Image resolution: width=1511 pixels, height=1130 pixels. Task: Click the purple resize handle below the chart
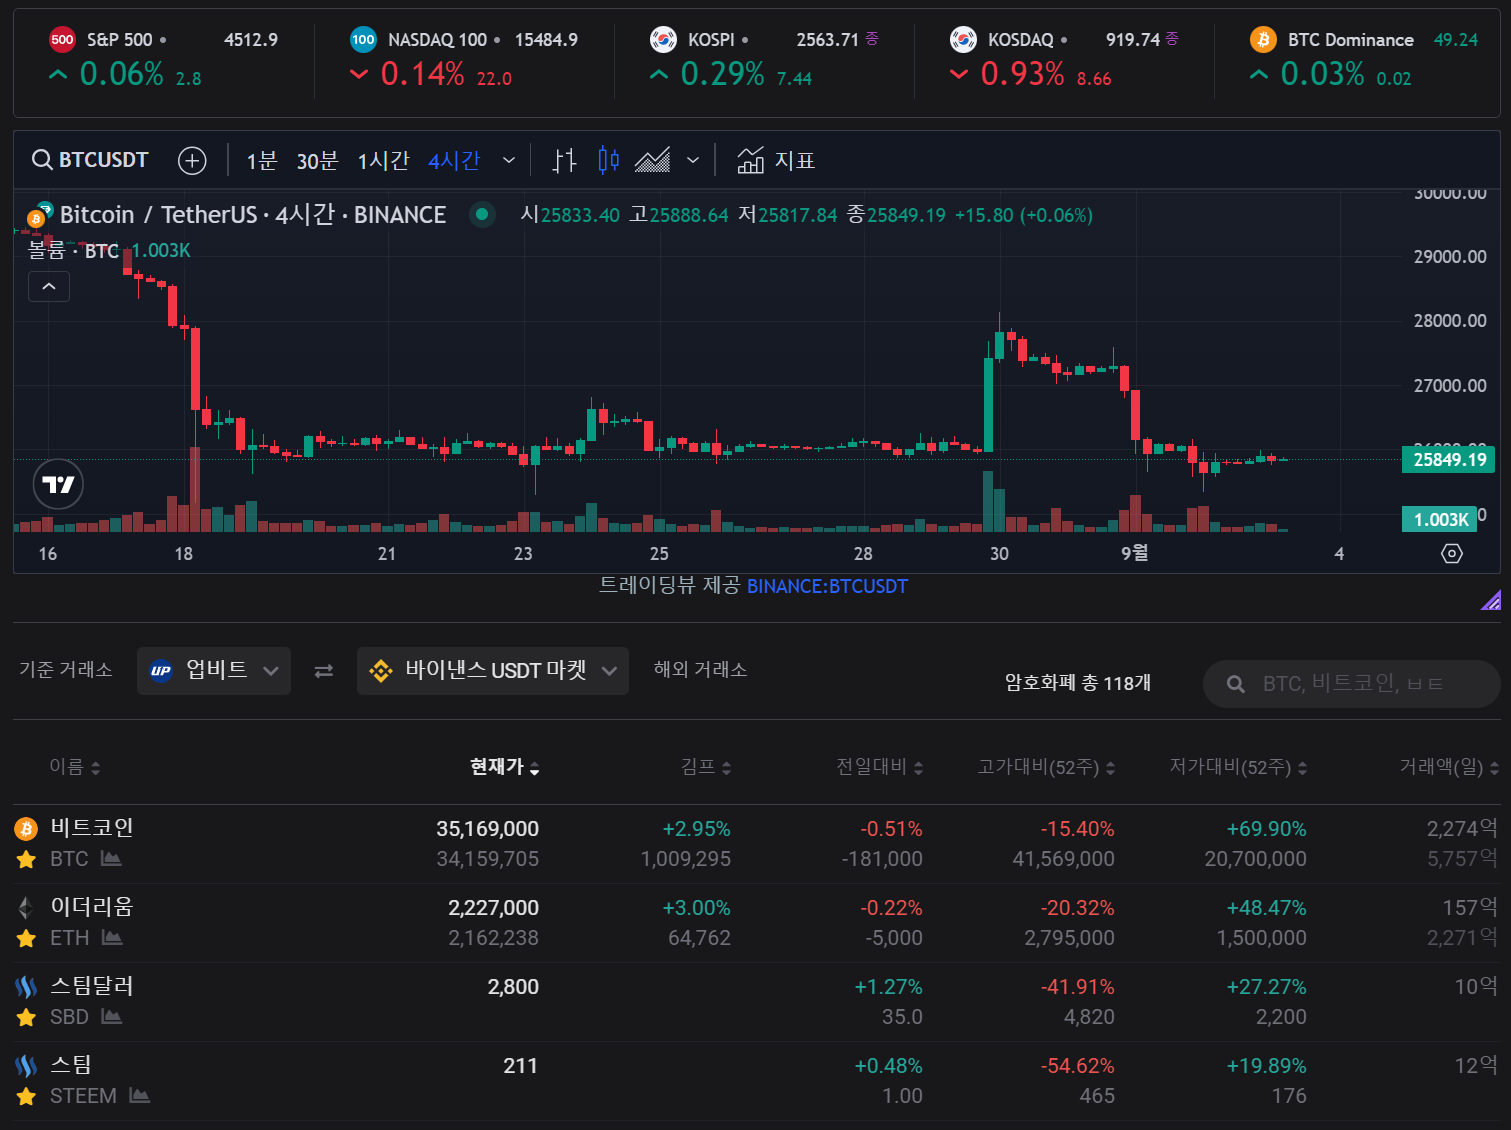coord(1491,599)
